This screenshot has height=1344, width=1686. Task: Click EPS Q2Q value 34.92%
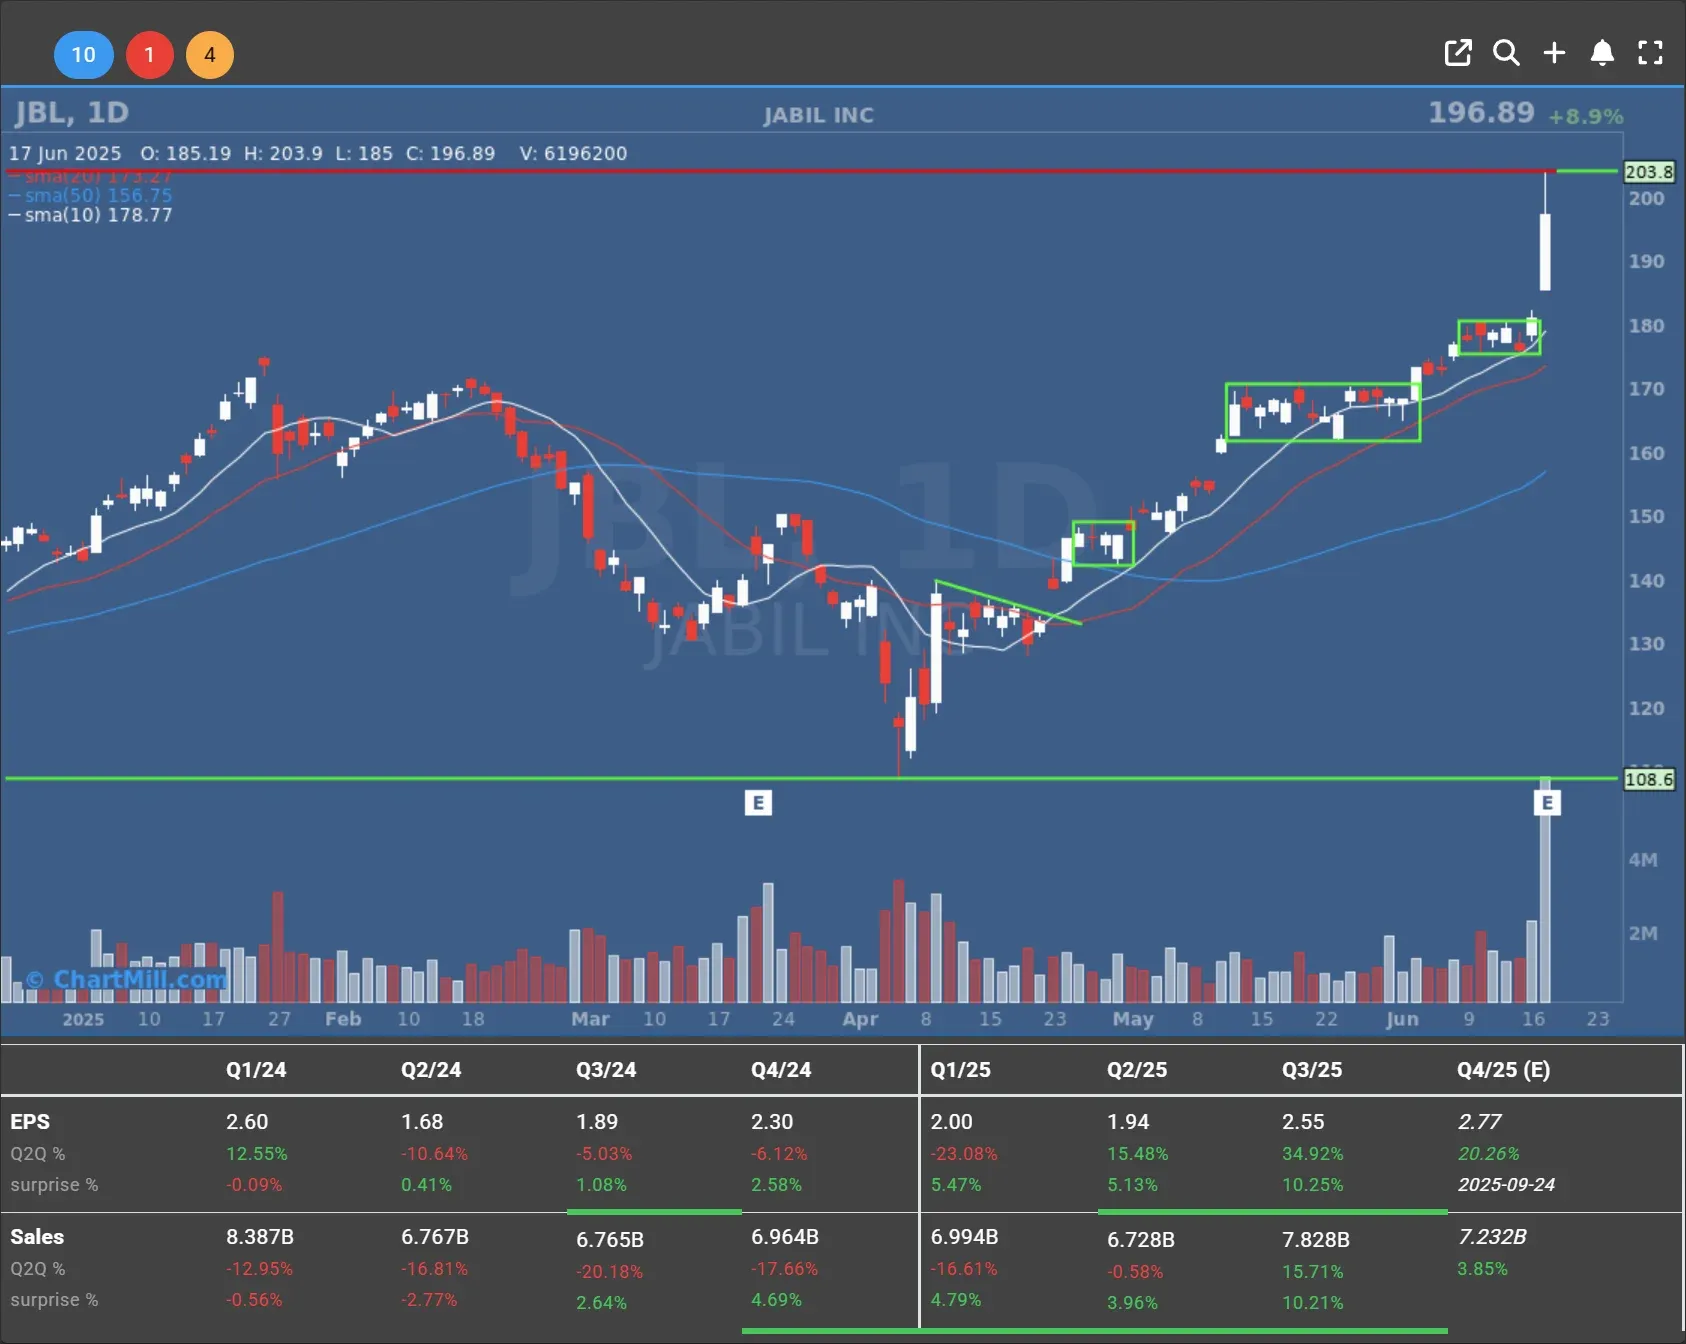pyautogui.click(x=1313, y=1154)
